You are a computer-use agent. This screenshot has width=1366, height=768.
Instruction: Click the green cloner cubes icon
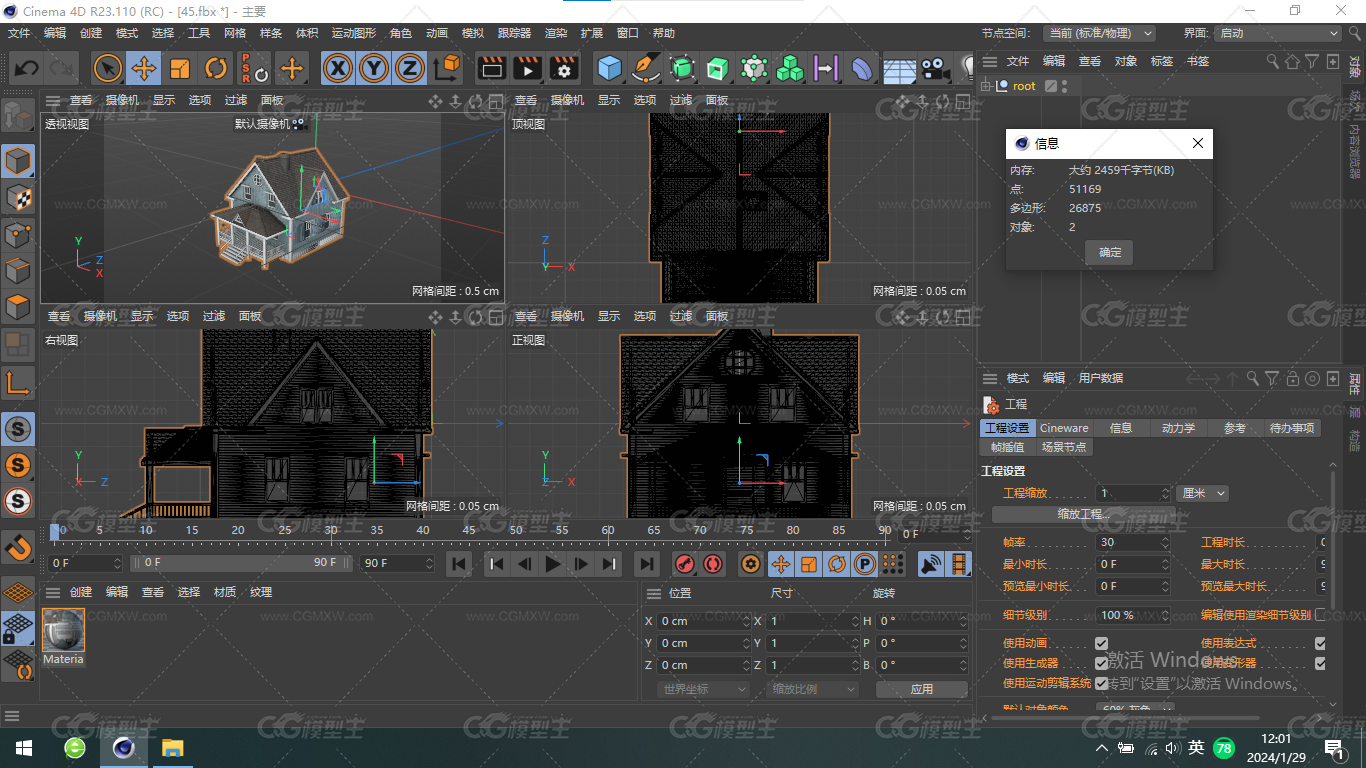(x=790, y=68)
